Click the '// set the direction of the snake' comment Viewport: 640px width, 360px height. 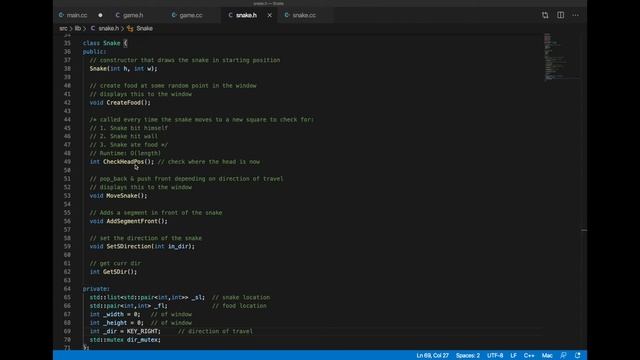coord(145,238)
